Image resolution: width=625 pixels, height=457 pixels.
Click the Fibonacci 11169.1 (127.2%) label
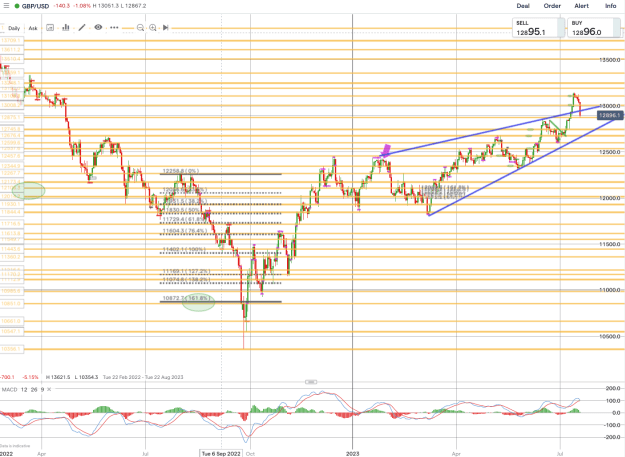(186, 271)
